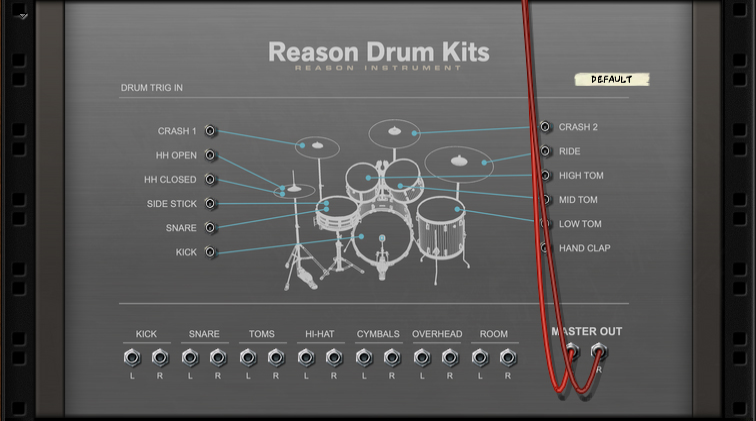Click the HI-HAT right audio output jack
The image size is (756, 421).
pos(334,358)
